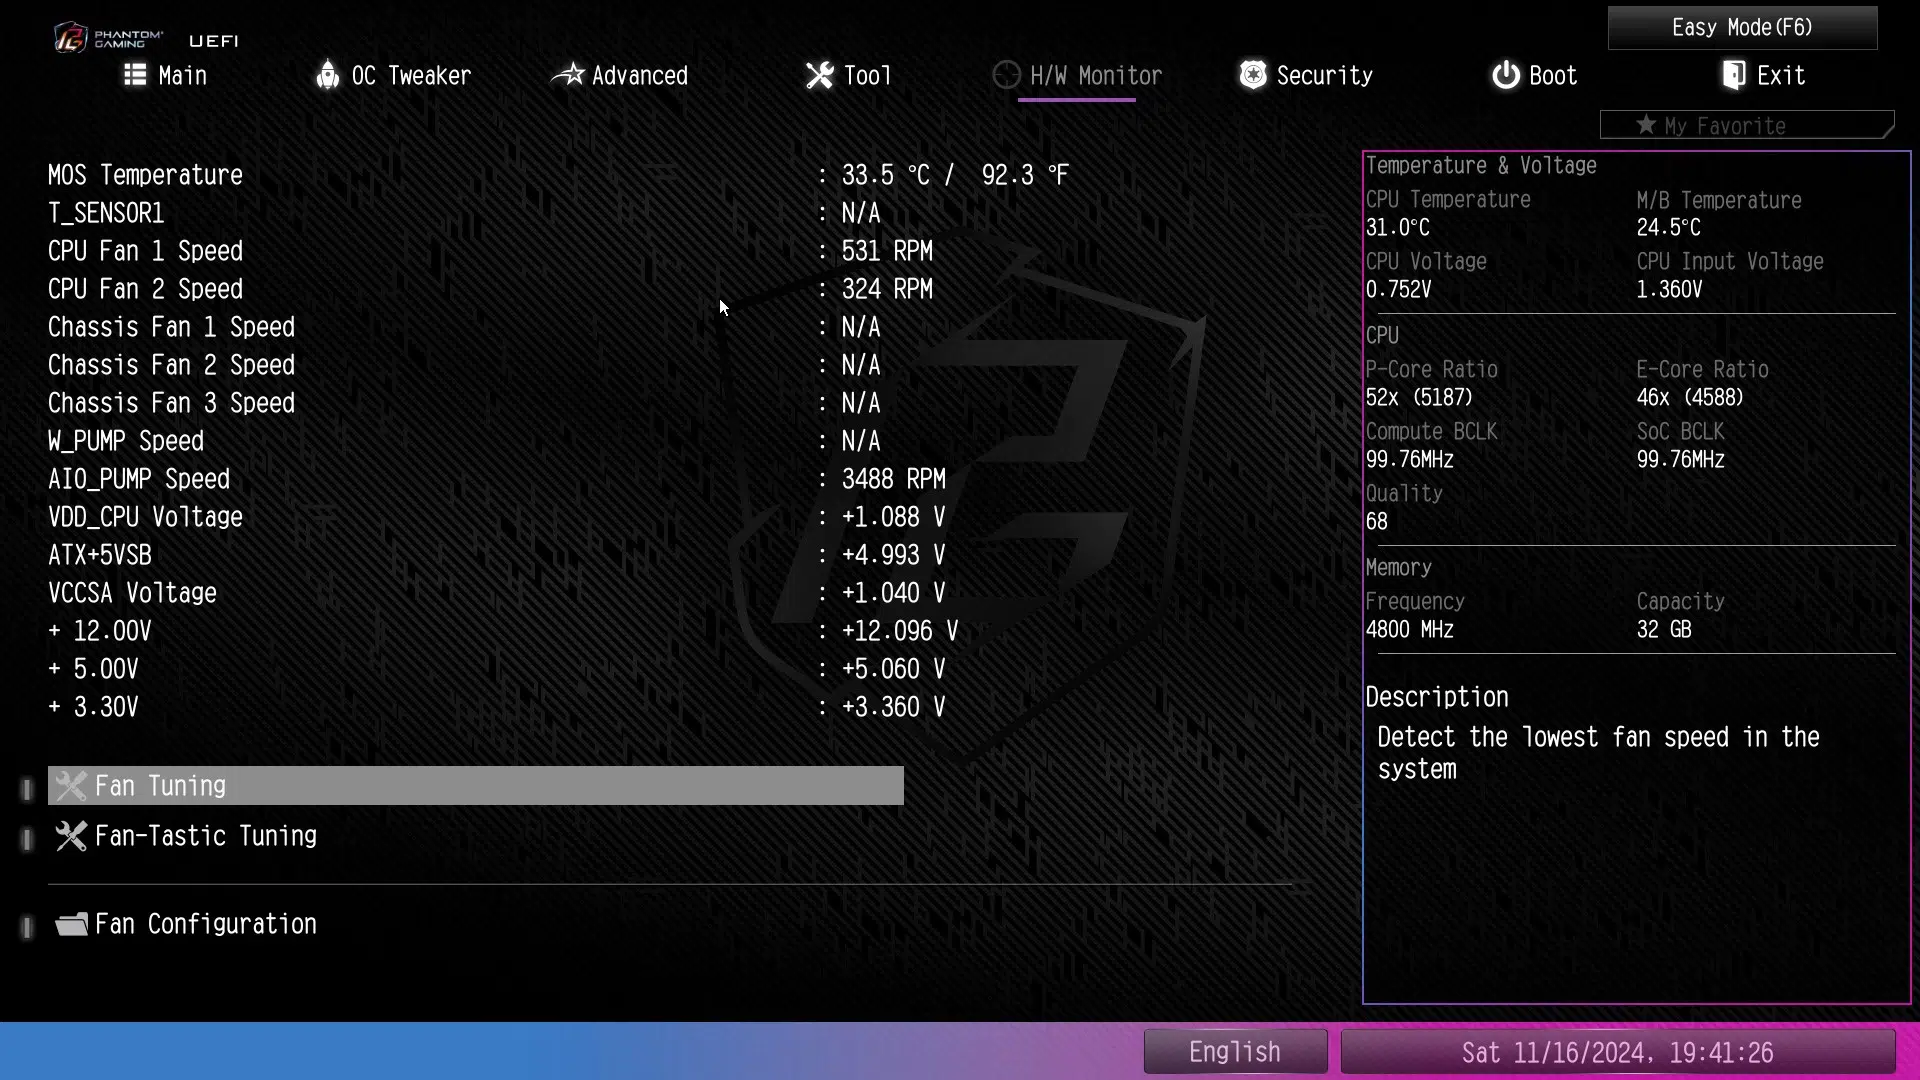Click CPU Input Voltage 1.360V value

tap(1669, 290)
